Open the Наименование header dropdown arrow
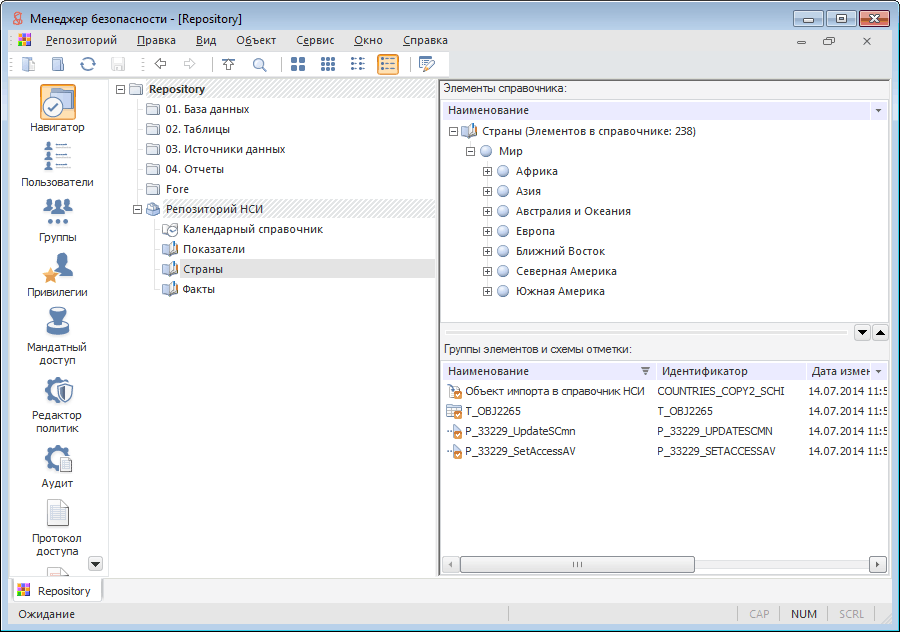 878,110
